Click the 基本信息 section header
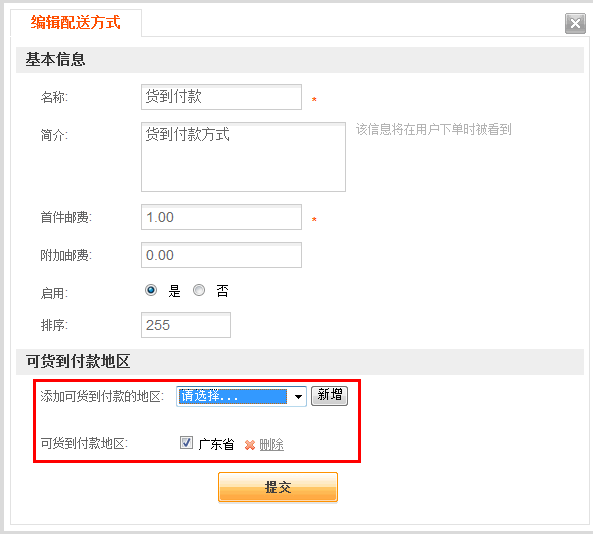593x534 pixels. click(x=300, y=60)
